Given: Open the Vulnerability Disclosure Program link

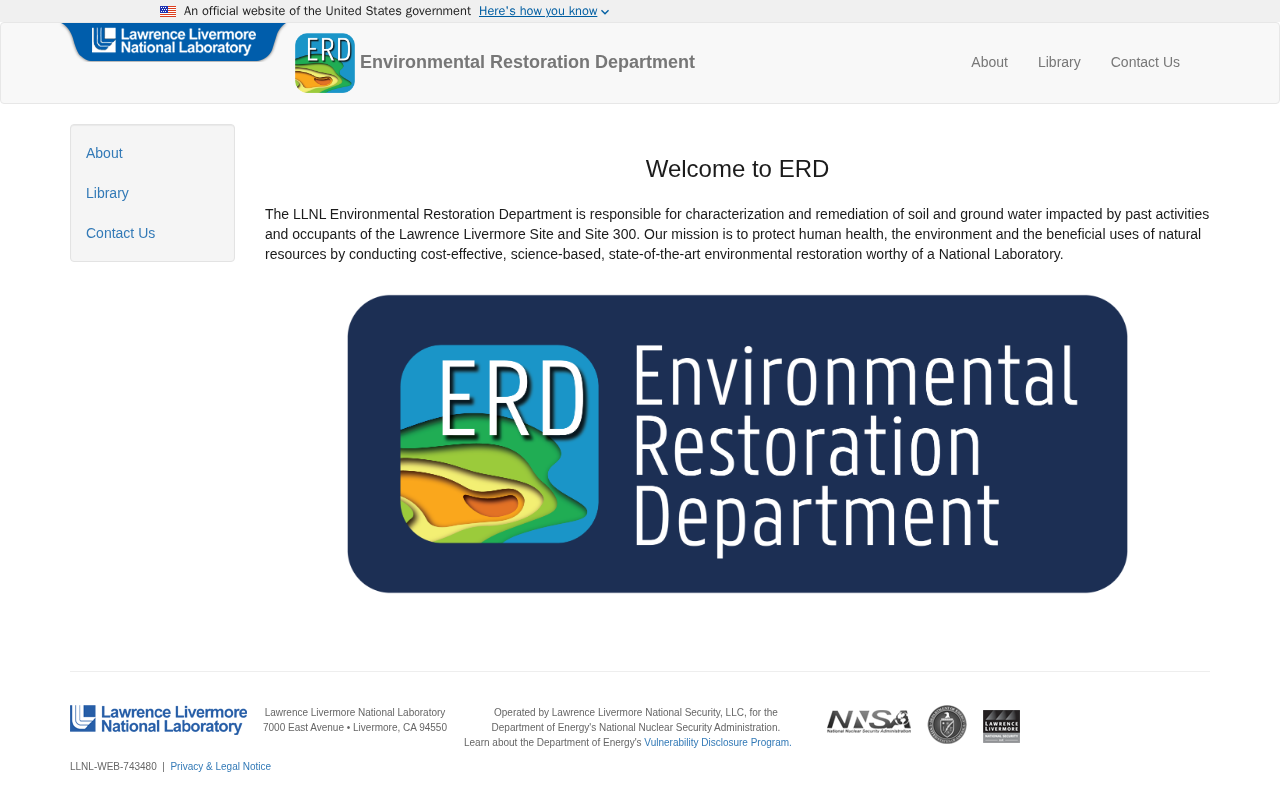Looking at the screenshot, I should pos(718,743).
